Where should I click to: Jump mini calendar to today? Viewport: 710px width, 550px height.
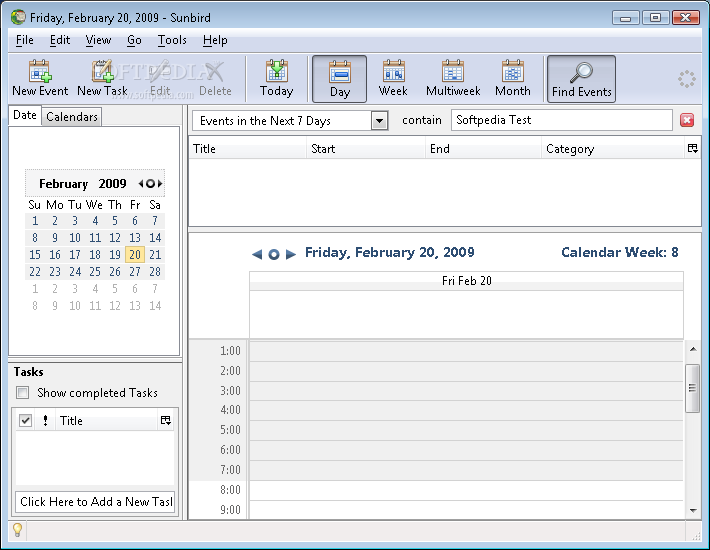(150, 183)
